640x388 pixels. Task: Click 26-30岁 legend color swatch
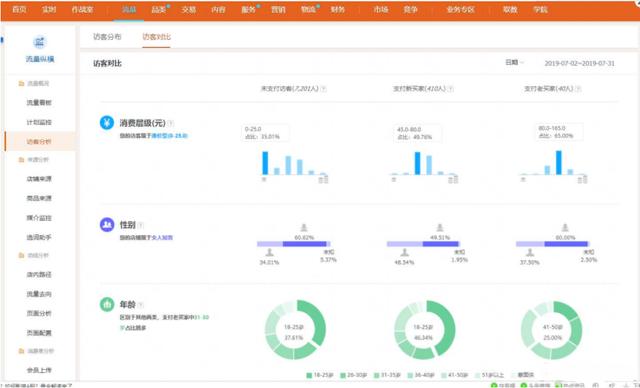(343, 375)
